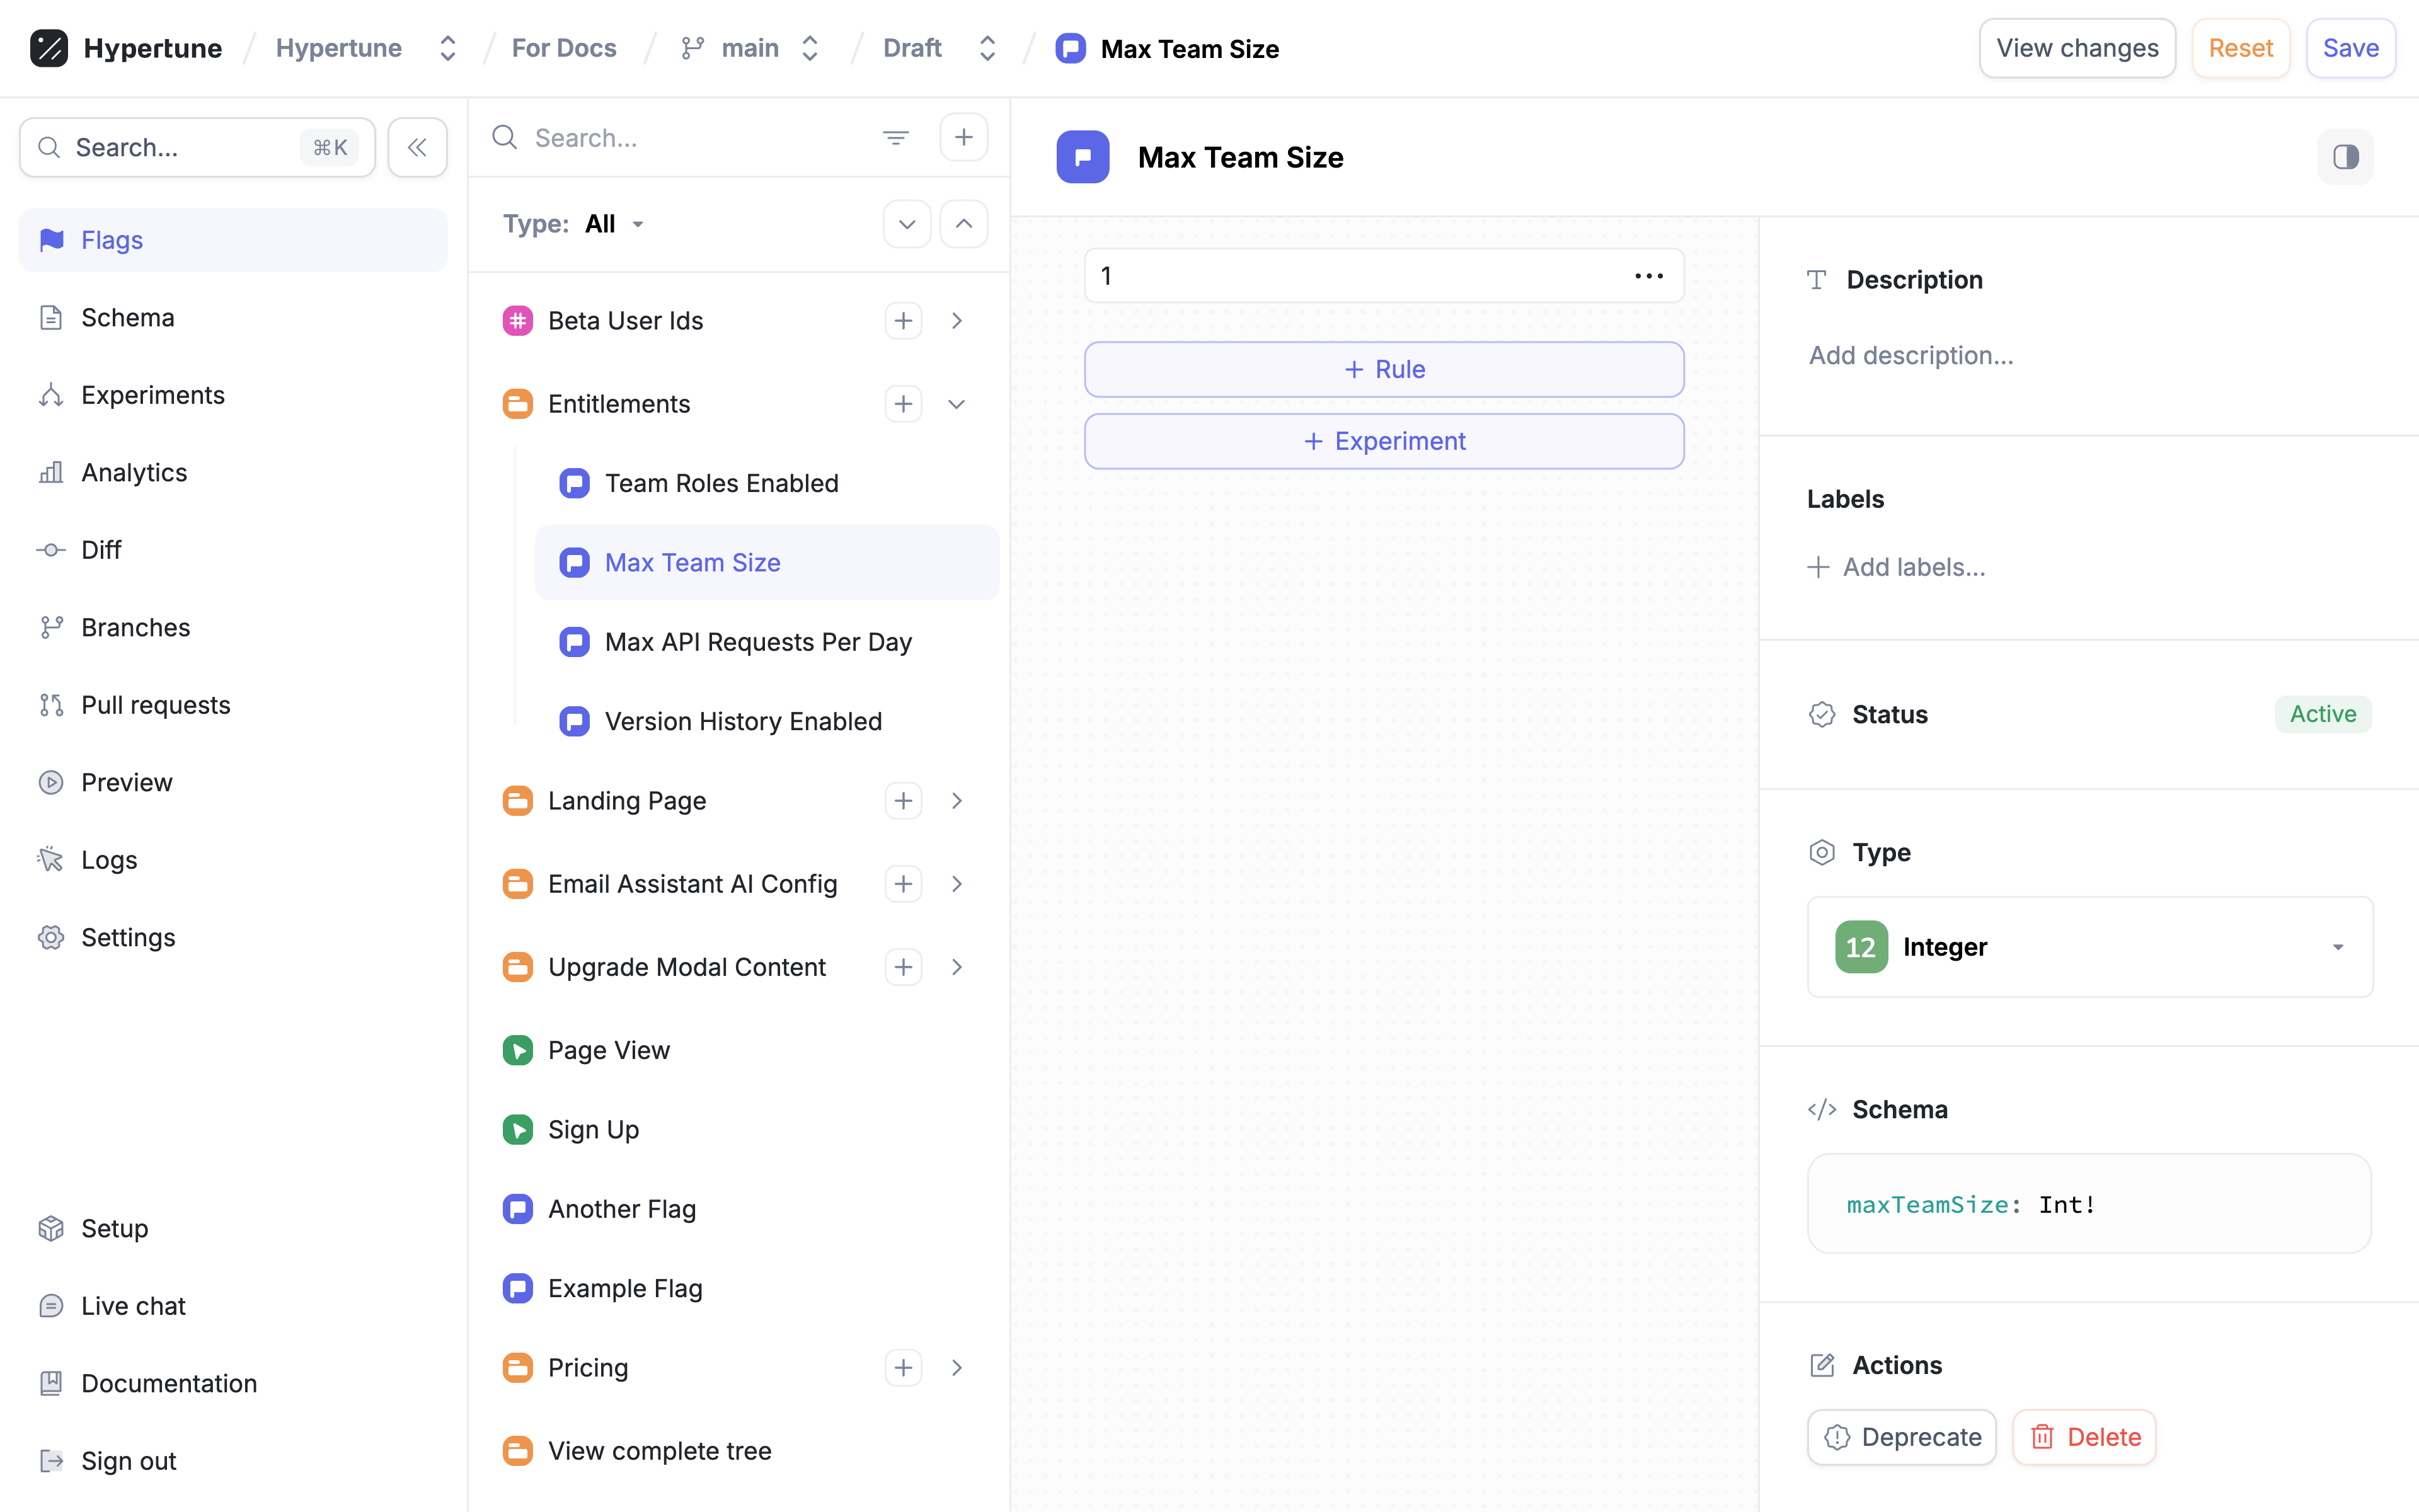Collapse the Entitlements folder
2419x1512 pixels.
[x=956, y=404]
